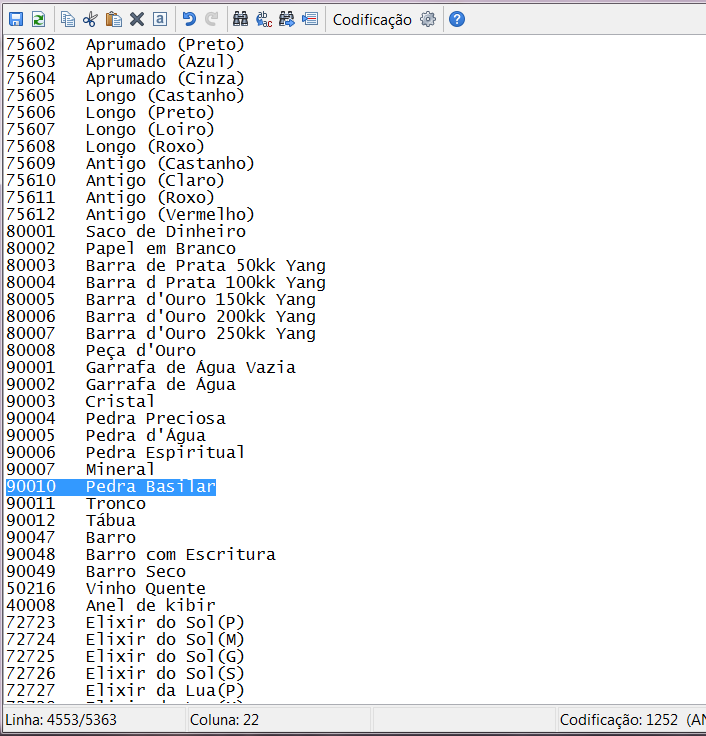Open Replace with the ab-ac icon
The width and height of the screenshot is (706, 736).
(x=264, y=19)
